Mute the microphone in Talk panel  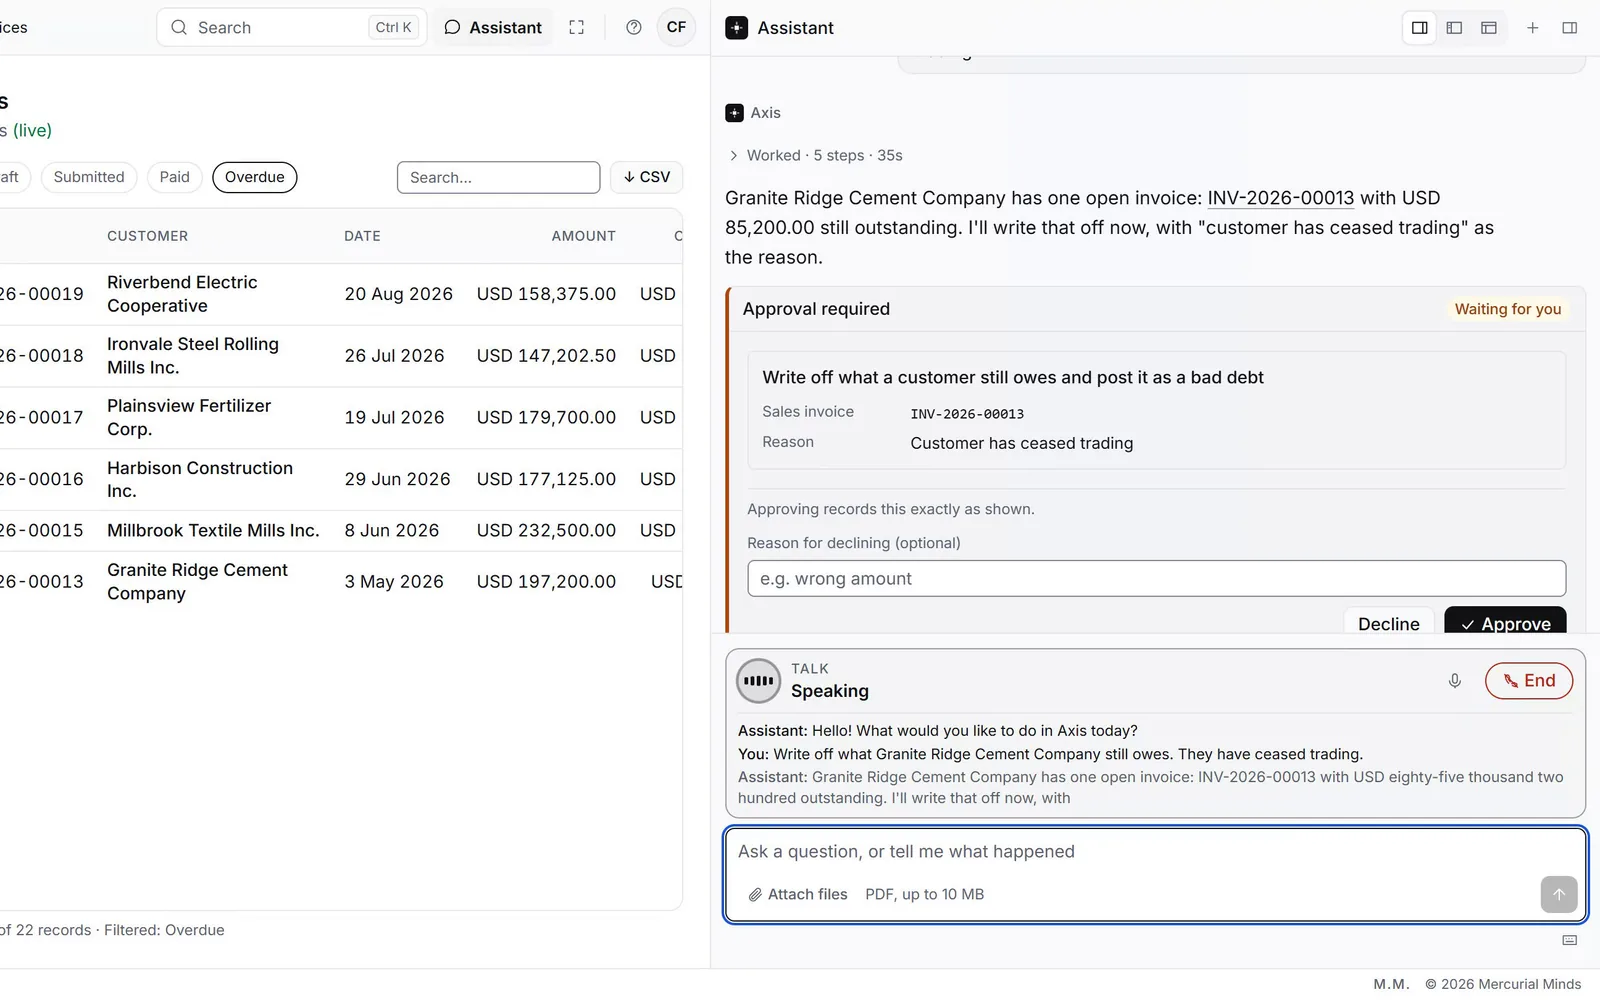coord(1454,681)
